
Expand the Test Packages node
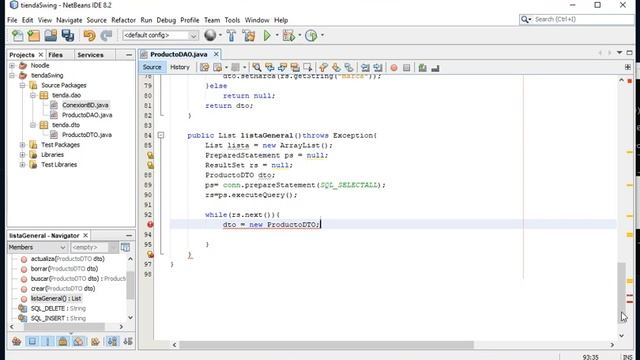(x=22, y=145)
